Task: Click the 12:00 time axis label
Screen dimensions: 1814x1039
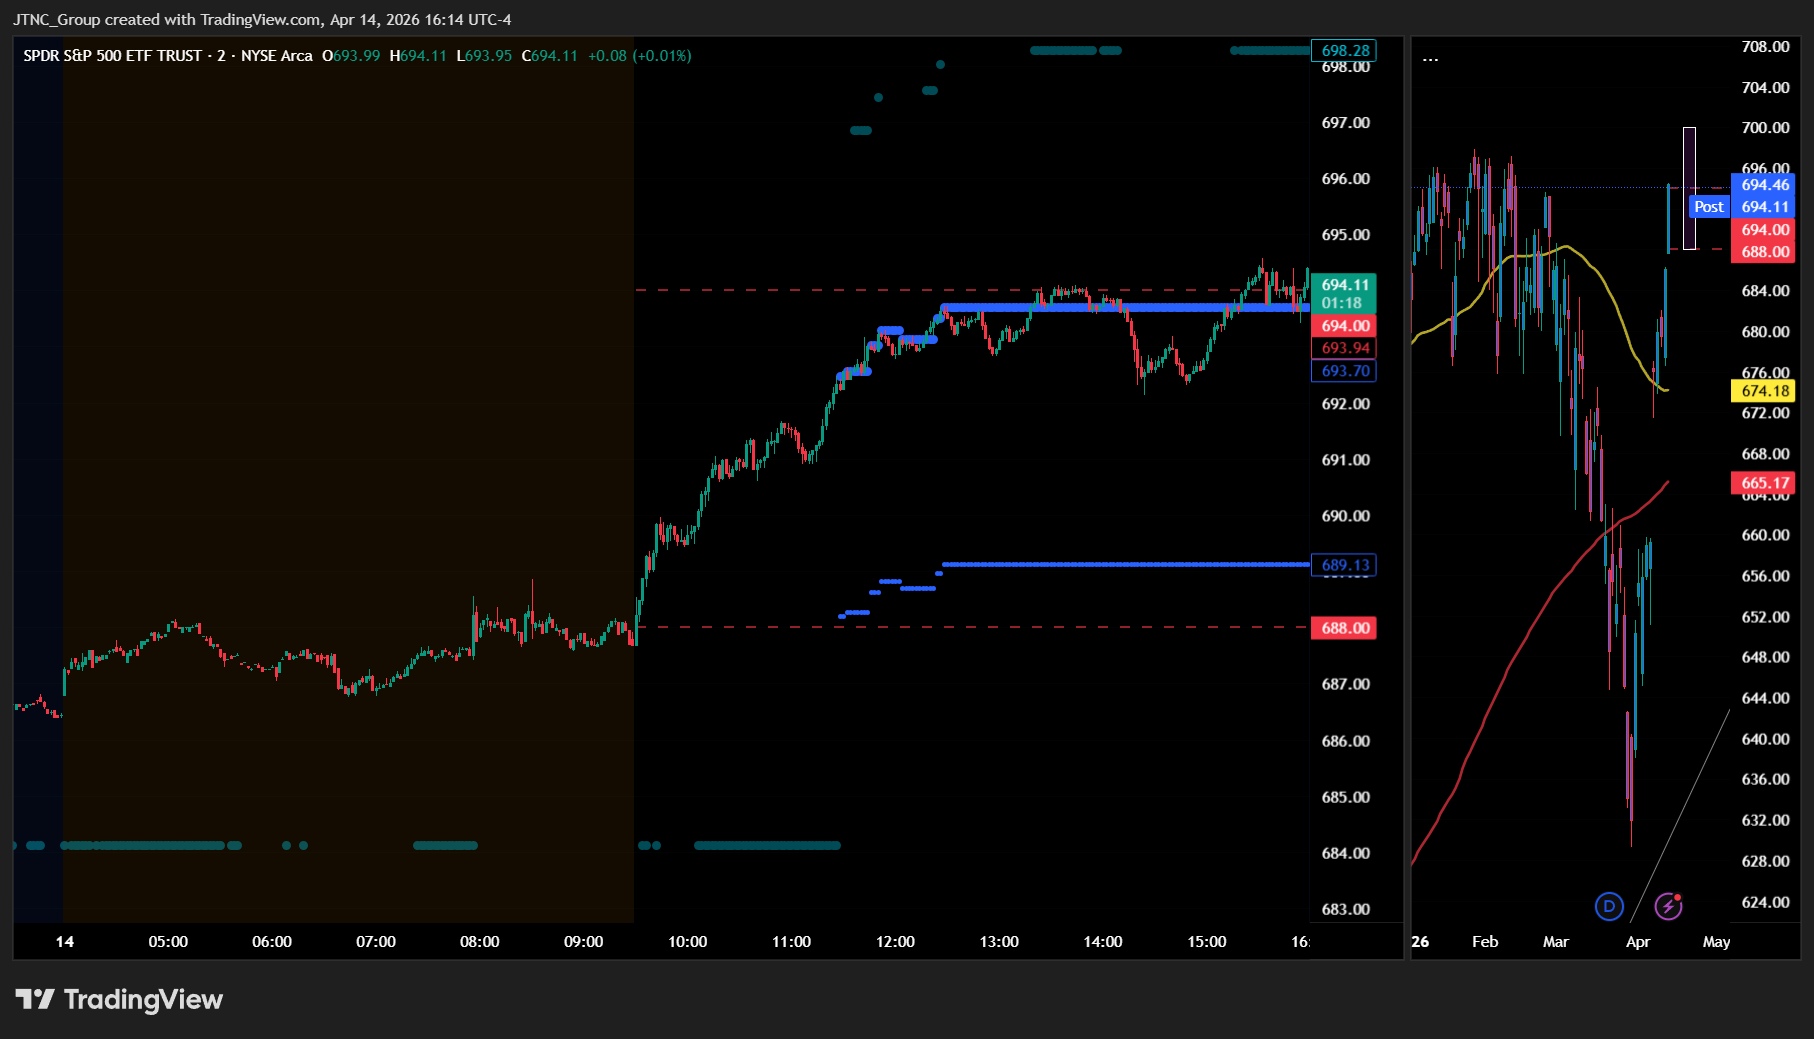Action: [x=895, y=942]
